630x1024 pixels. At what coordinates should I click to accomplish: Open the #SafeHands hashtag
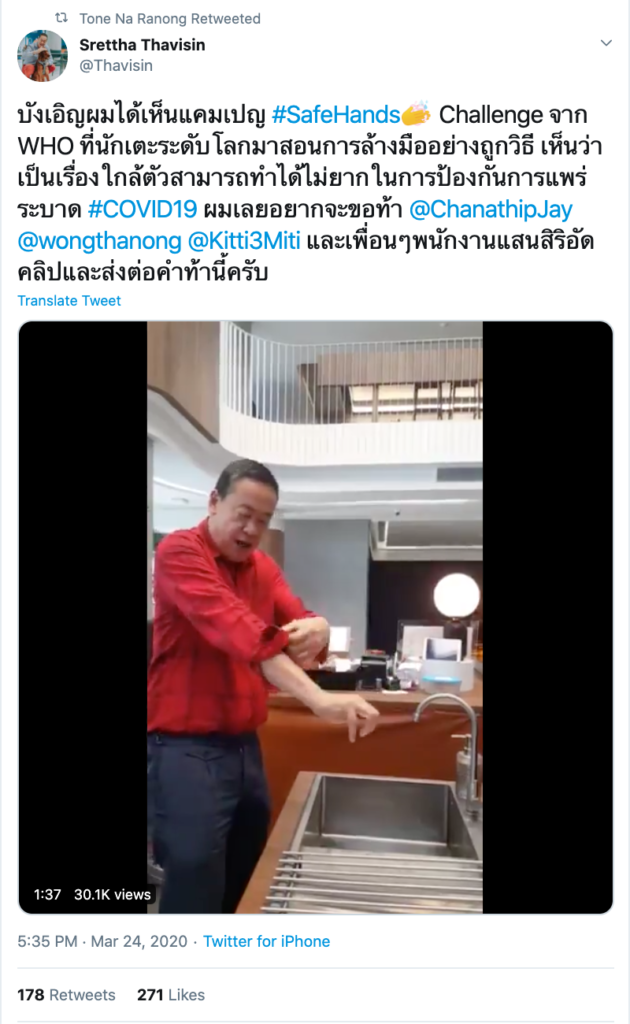336,115
